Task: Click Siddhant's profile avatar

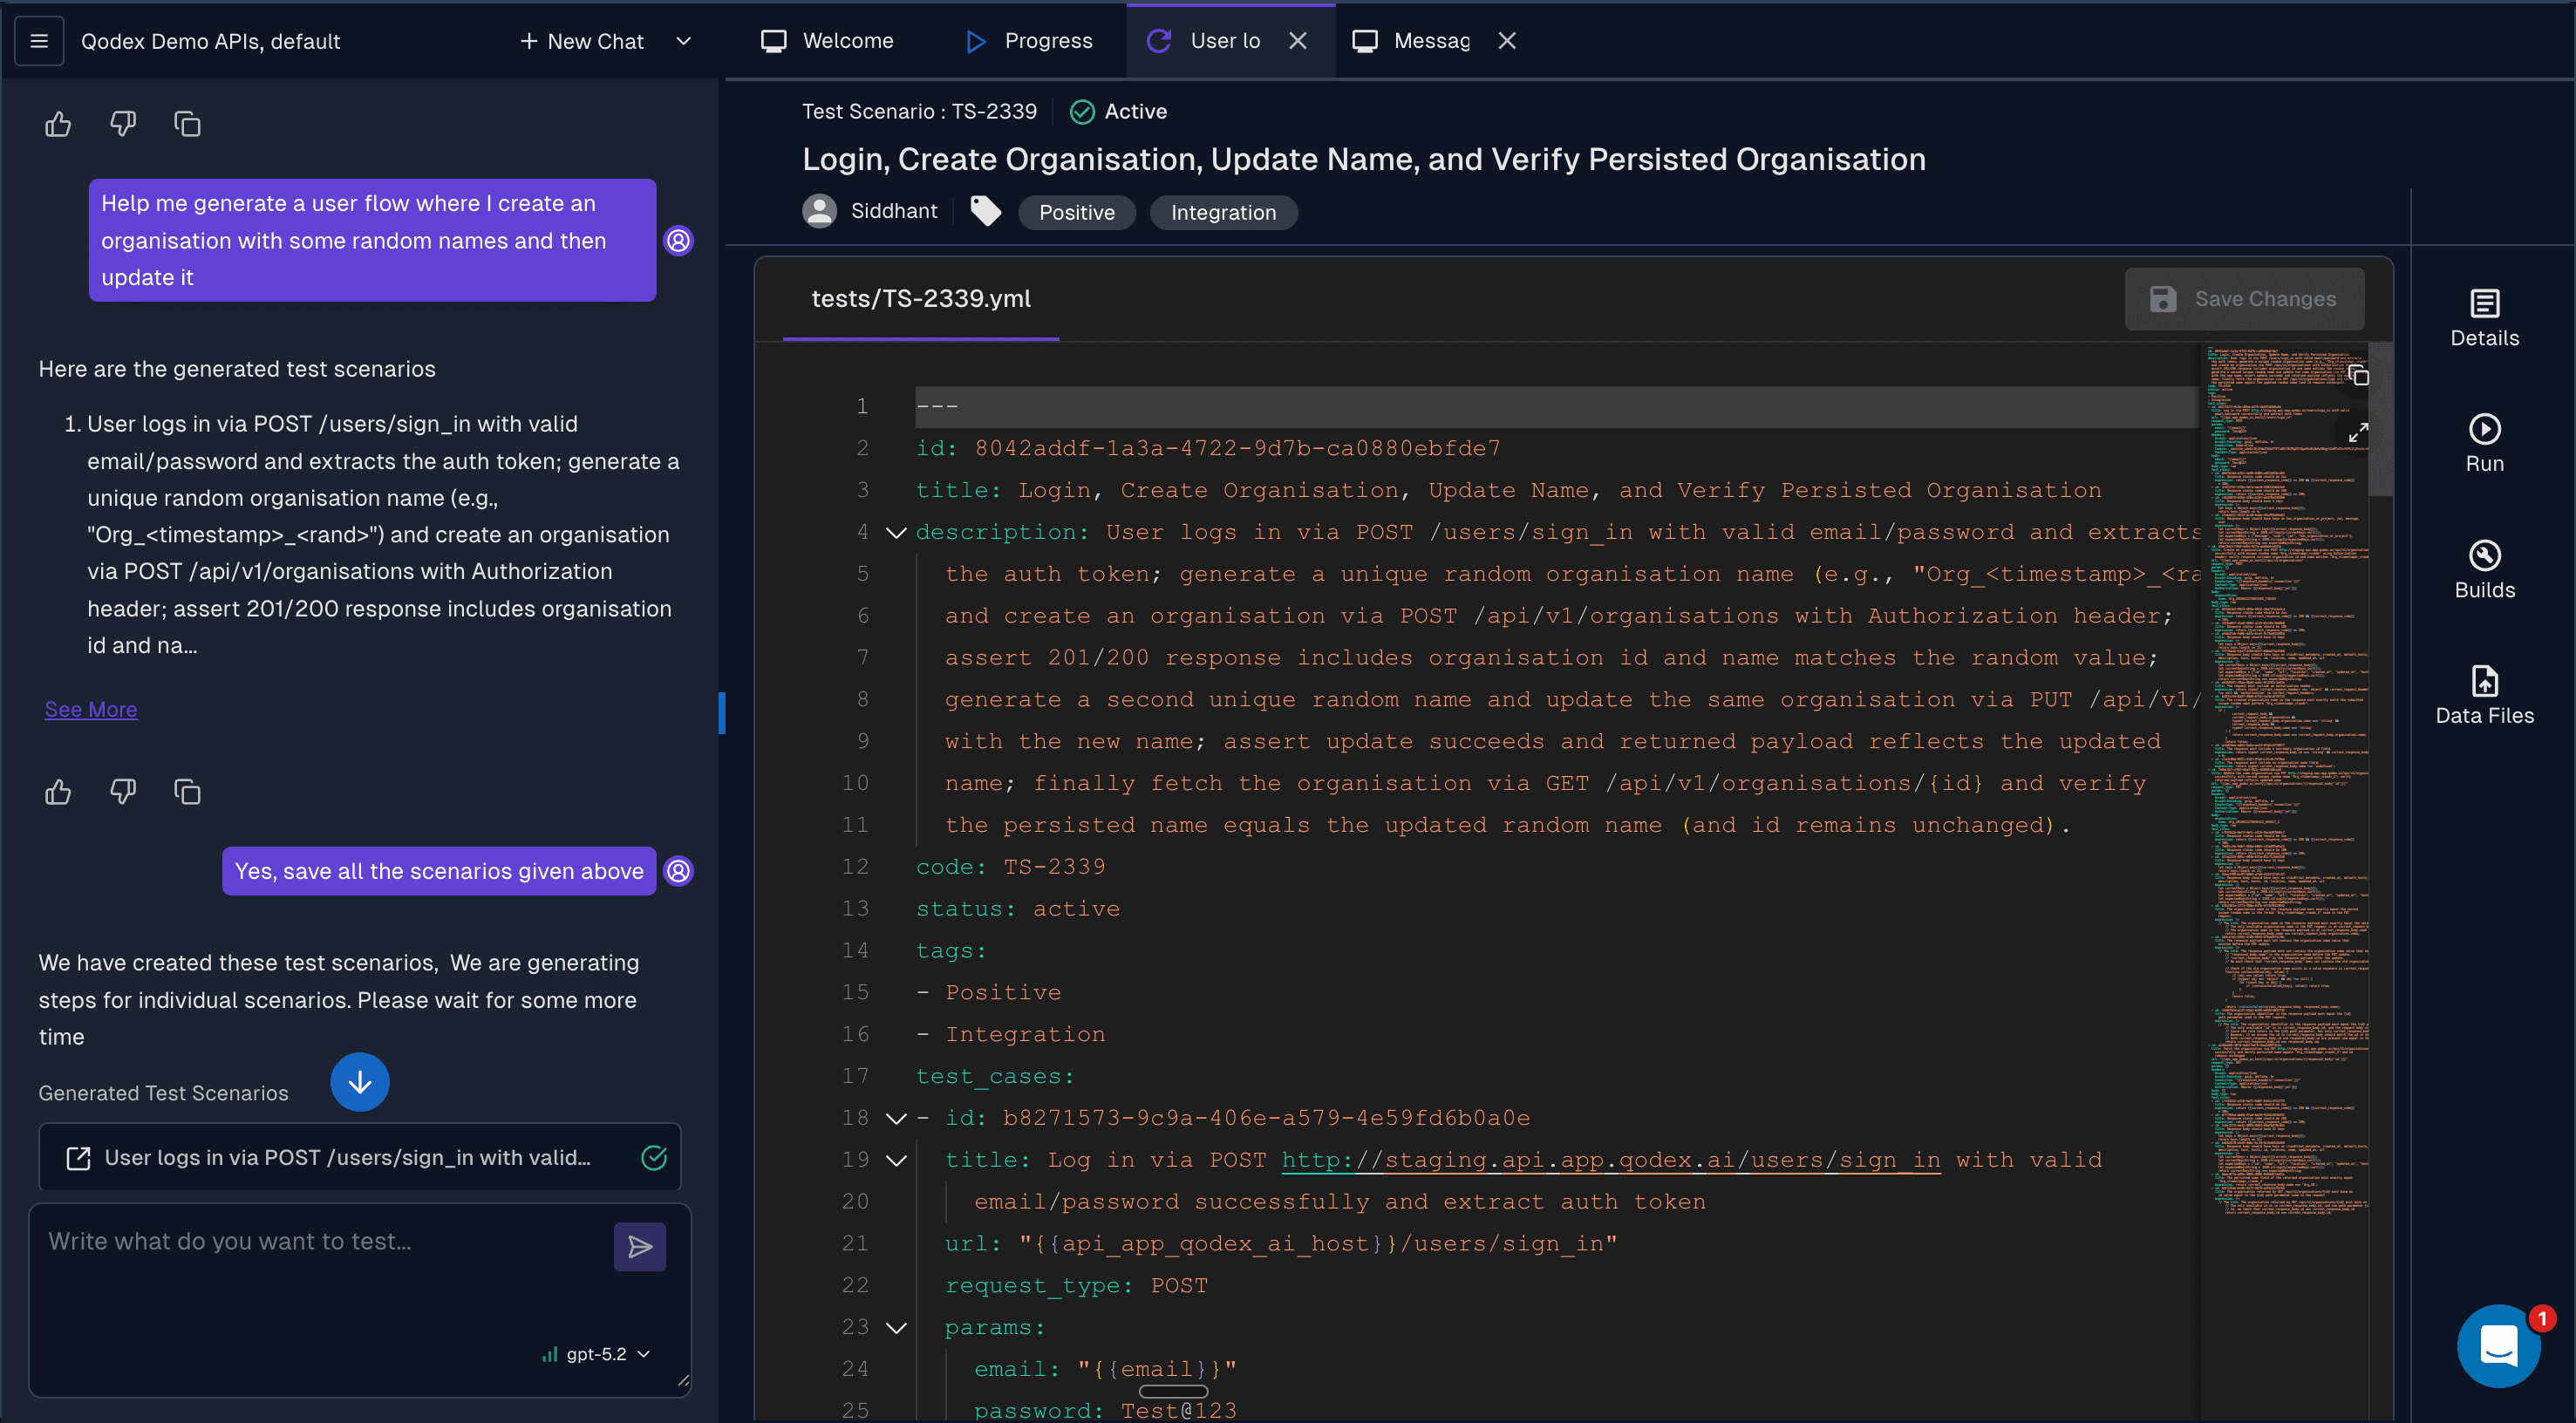Action: [x=820, y=211]
